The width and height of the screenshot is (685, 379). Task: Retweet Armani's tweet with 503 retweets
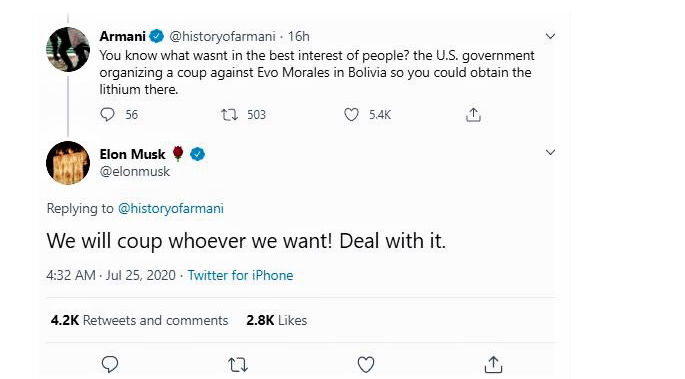coord(229,115)
